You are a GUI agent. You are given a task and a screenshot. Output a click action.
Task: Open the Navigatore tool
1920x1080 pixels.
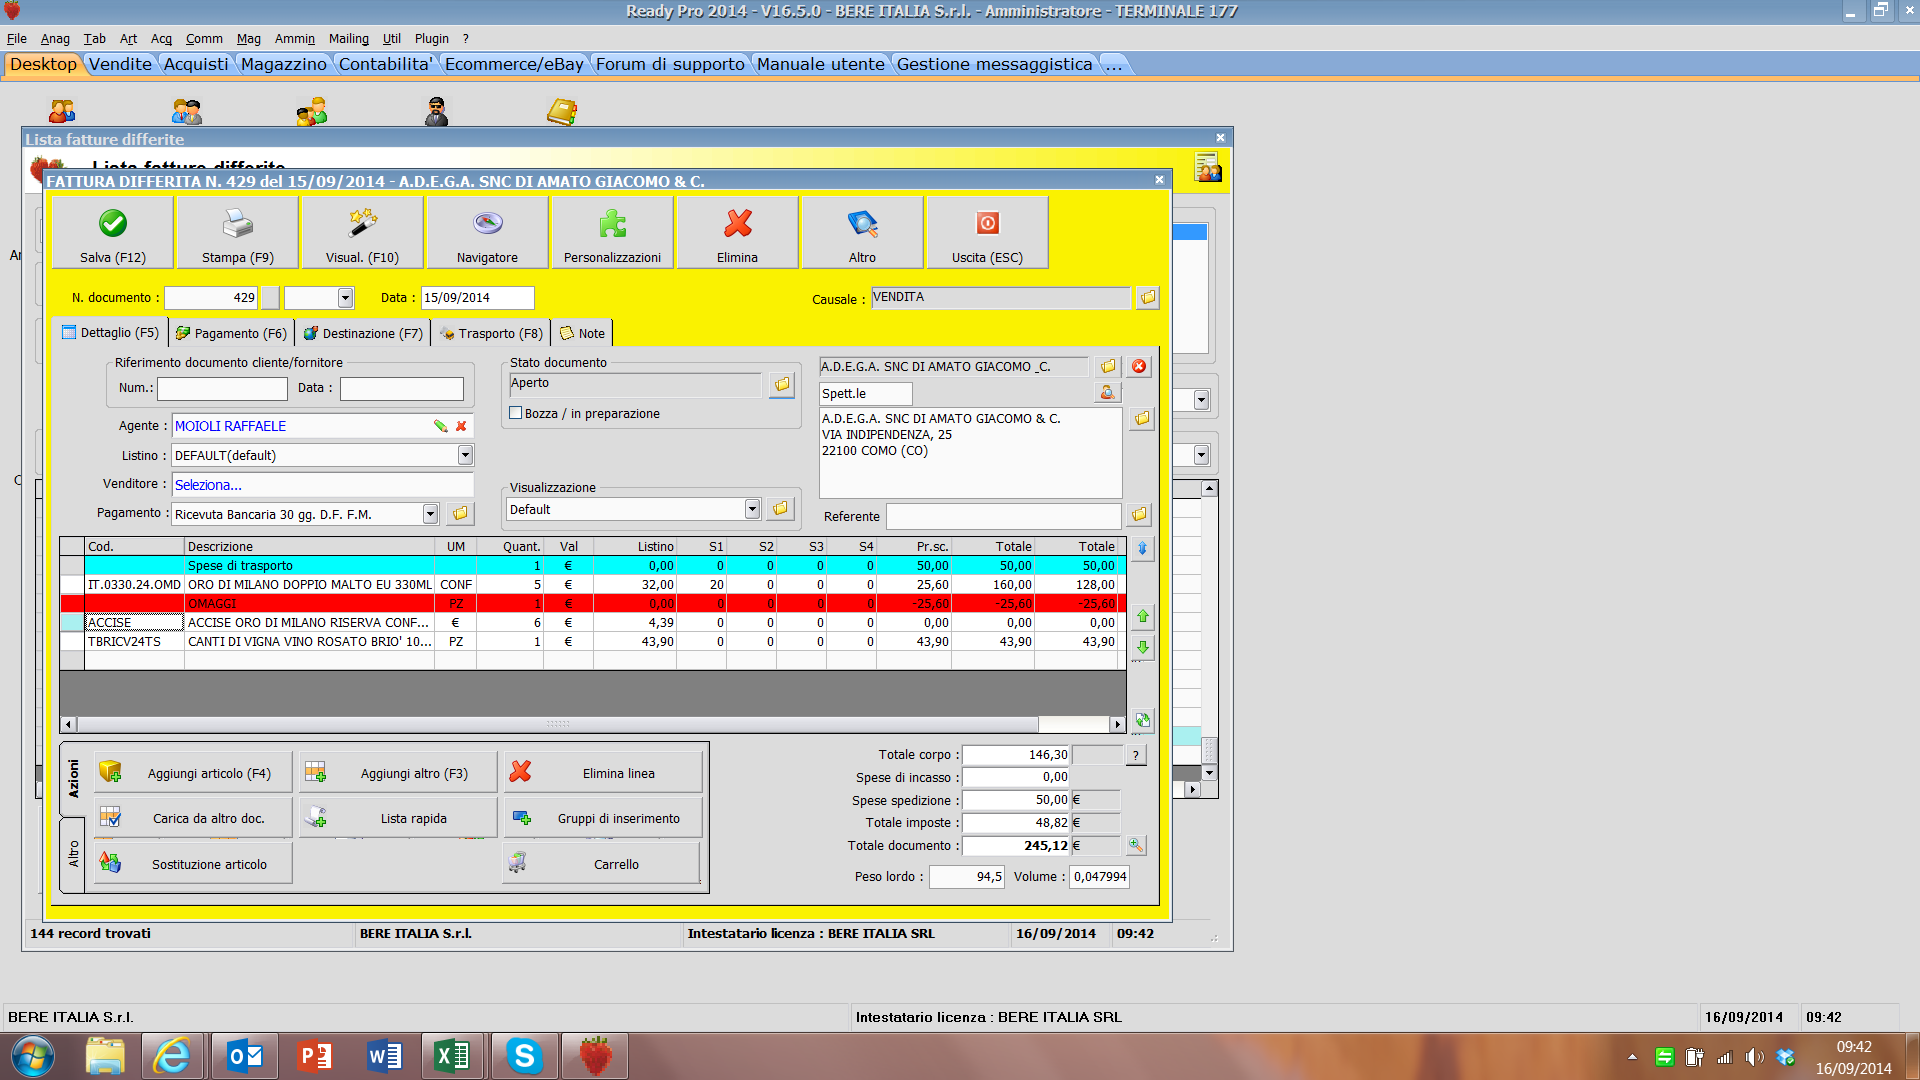click(487, 232)
